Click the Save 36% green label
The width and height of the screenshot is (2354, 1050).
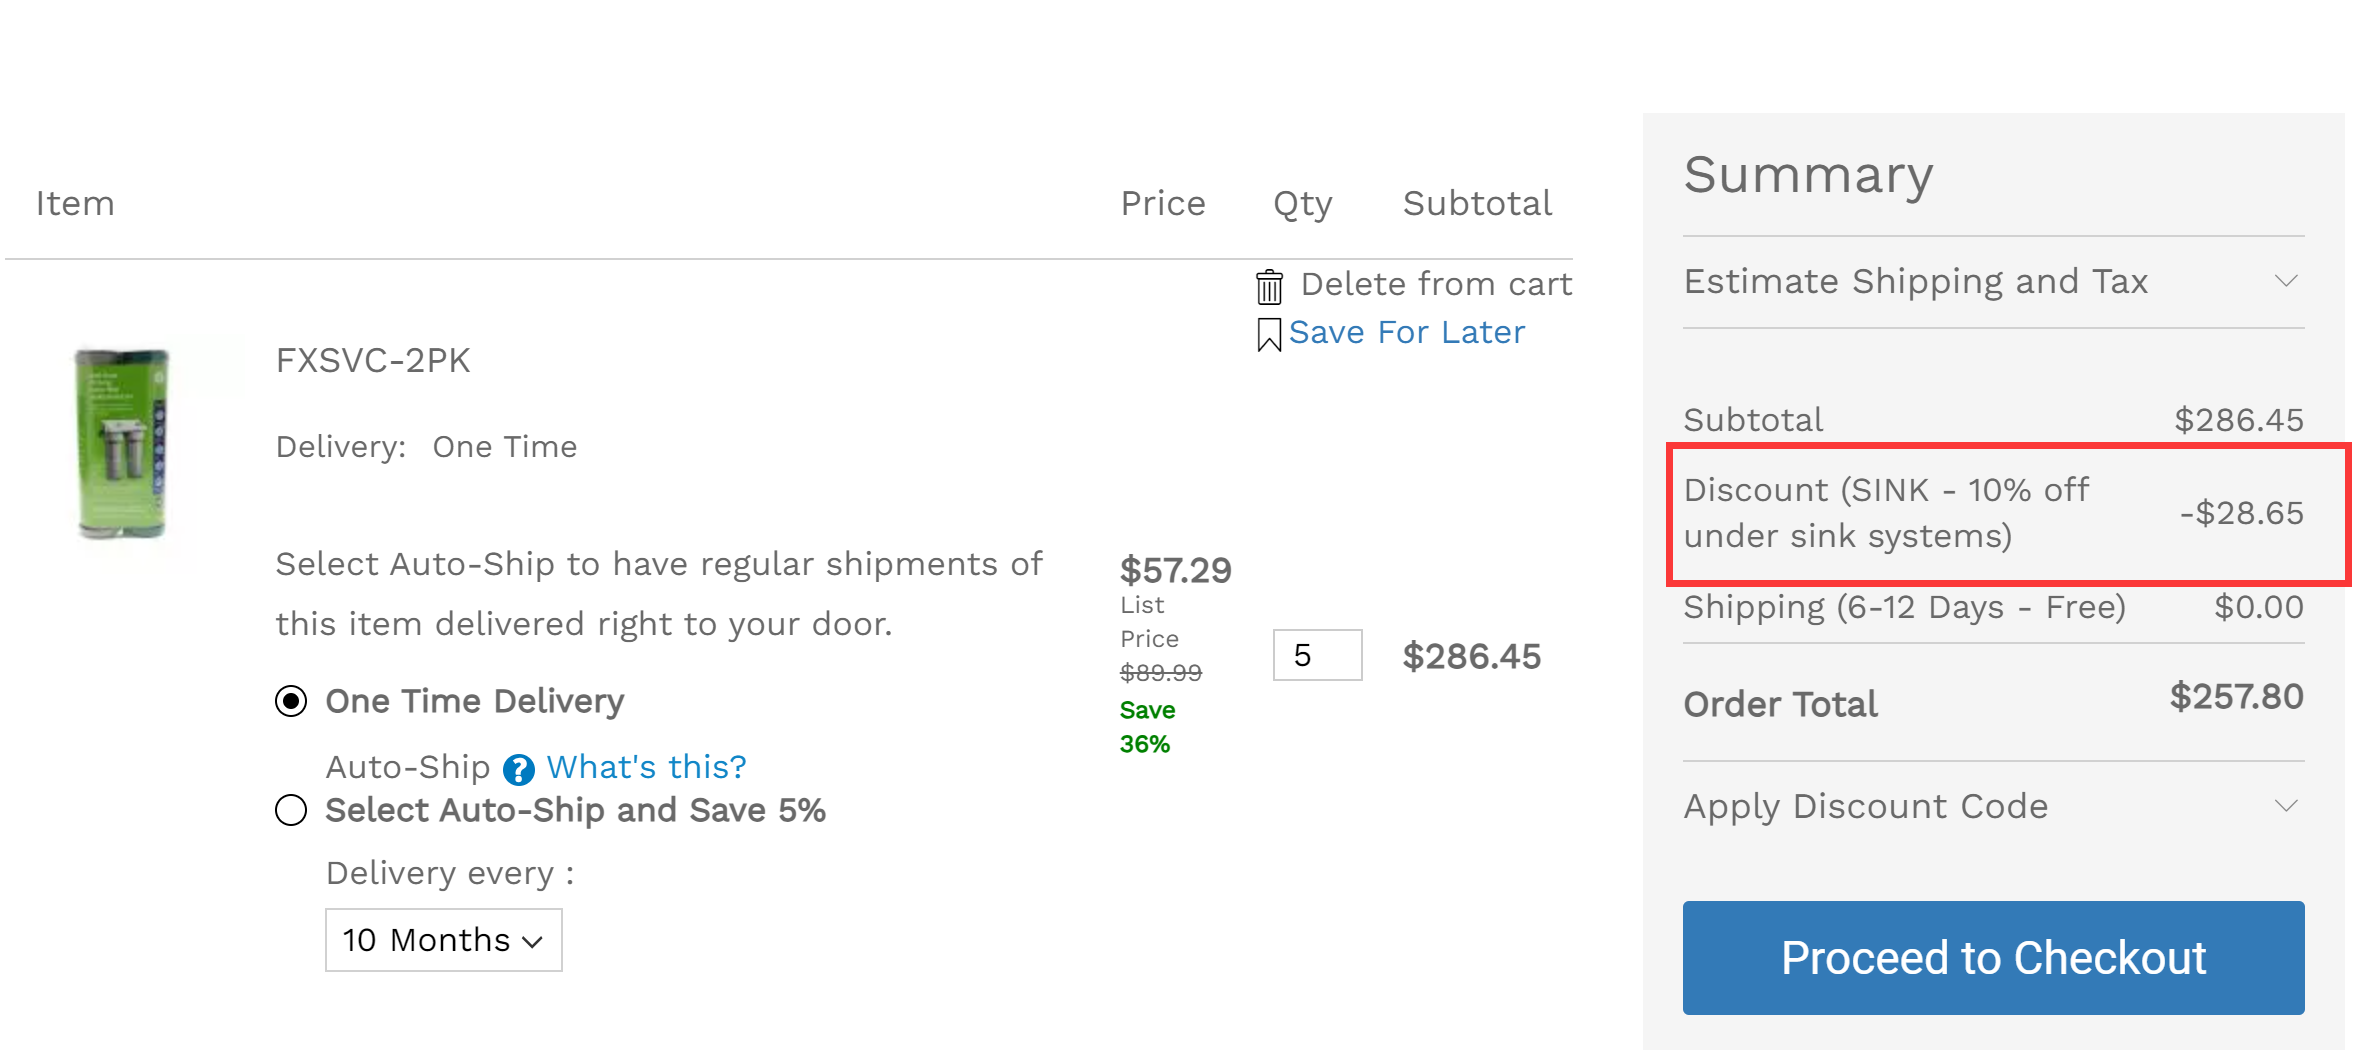point(1146,726)
